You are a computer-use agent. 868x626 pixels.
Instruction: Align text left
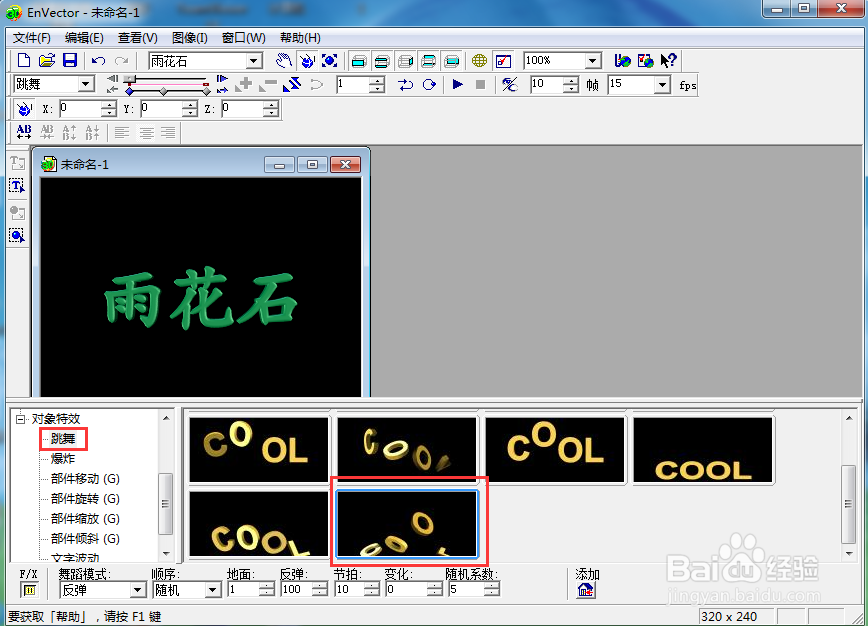[x=122, y=133]
